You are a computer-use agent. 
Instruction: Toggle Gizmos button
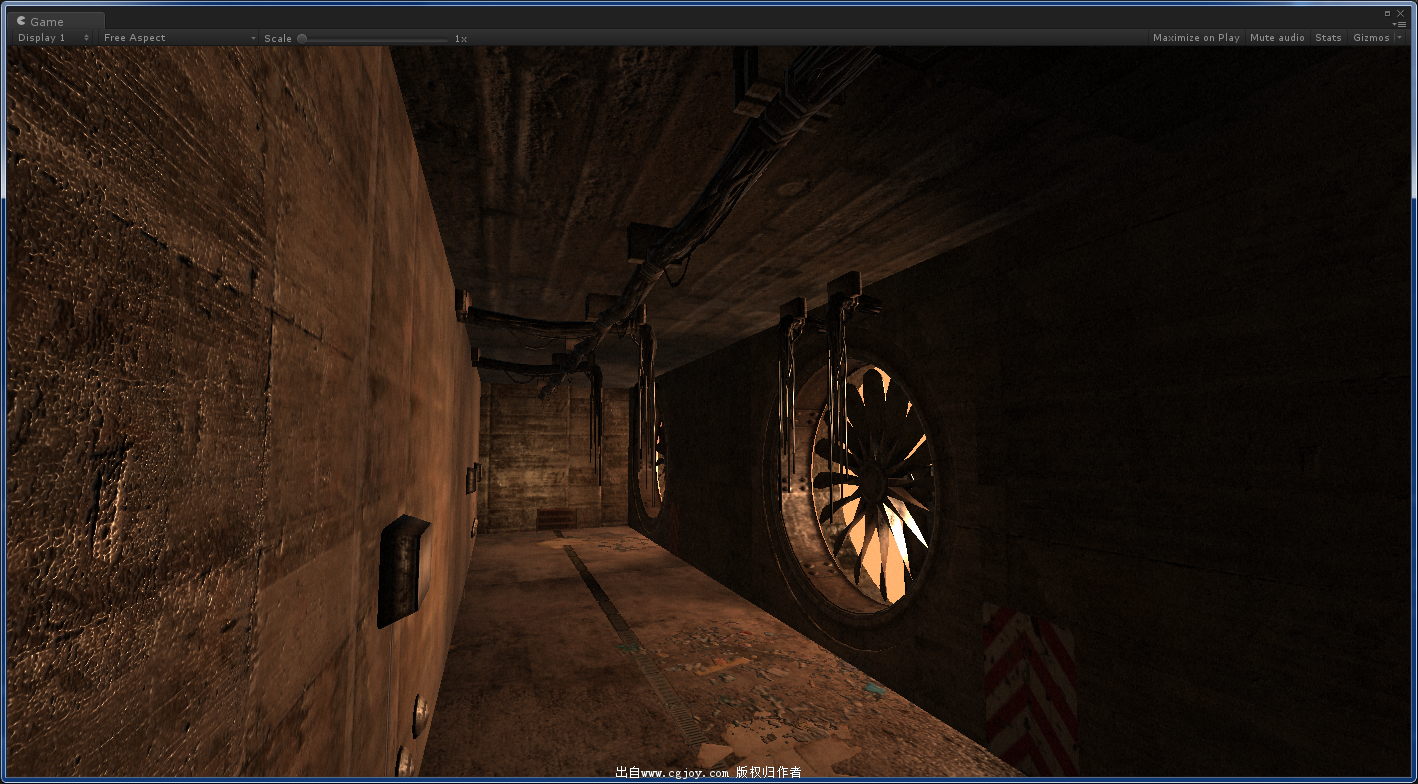point(1371,38)
